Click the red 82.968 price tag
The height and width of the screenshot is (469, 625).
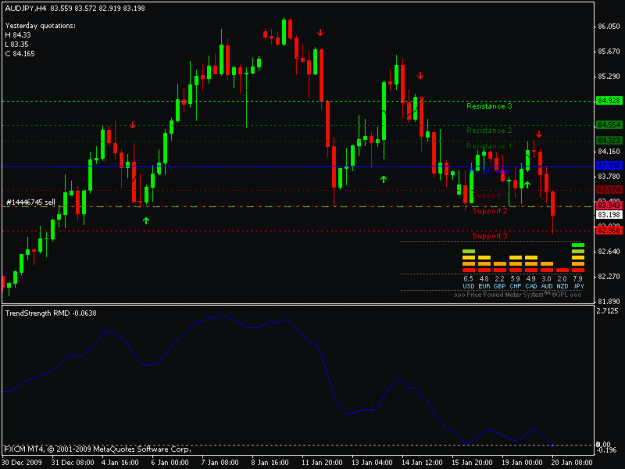click(609, 230)
